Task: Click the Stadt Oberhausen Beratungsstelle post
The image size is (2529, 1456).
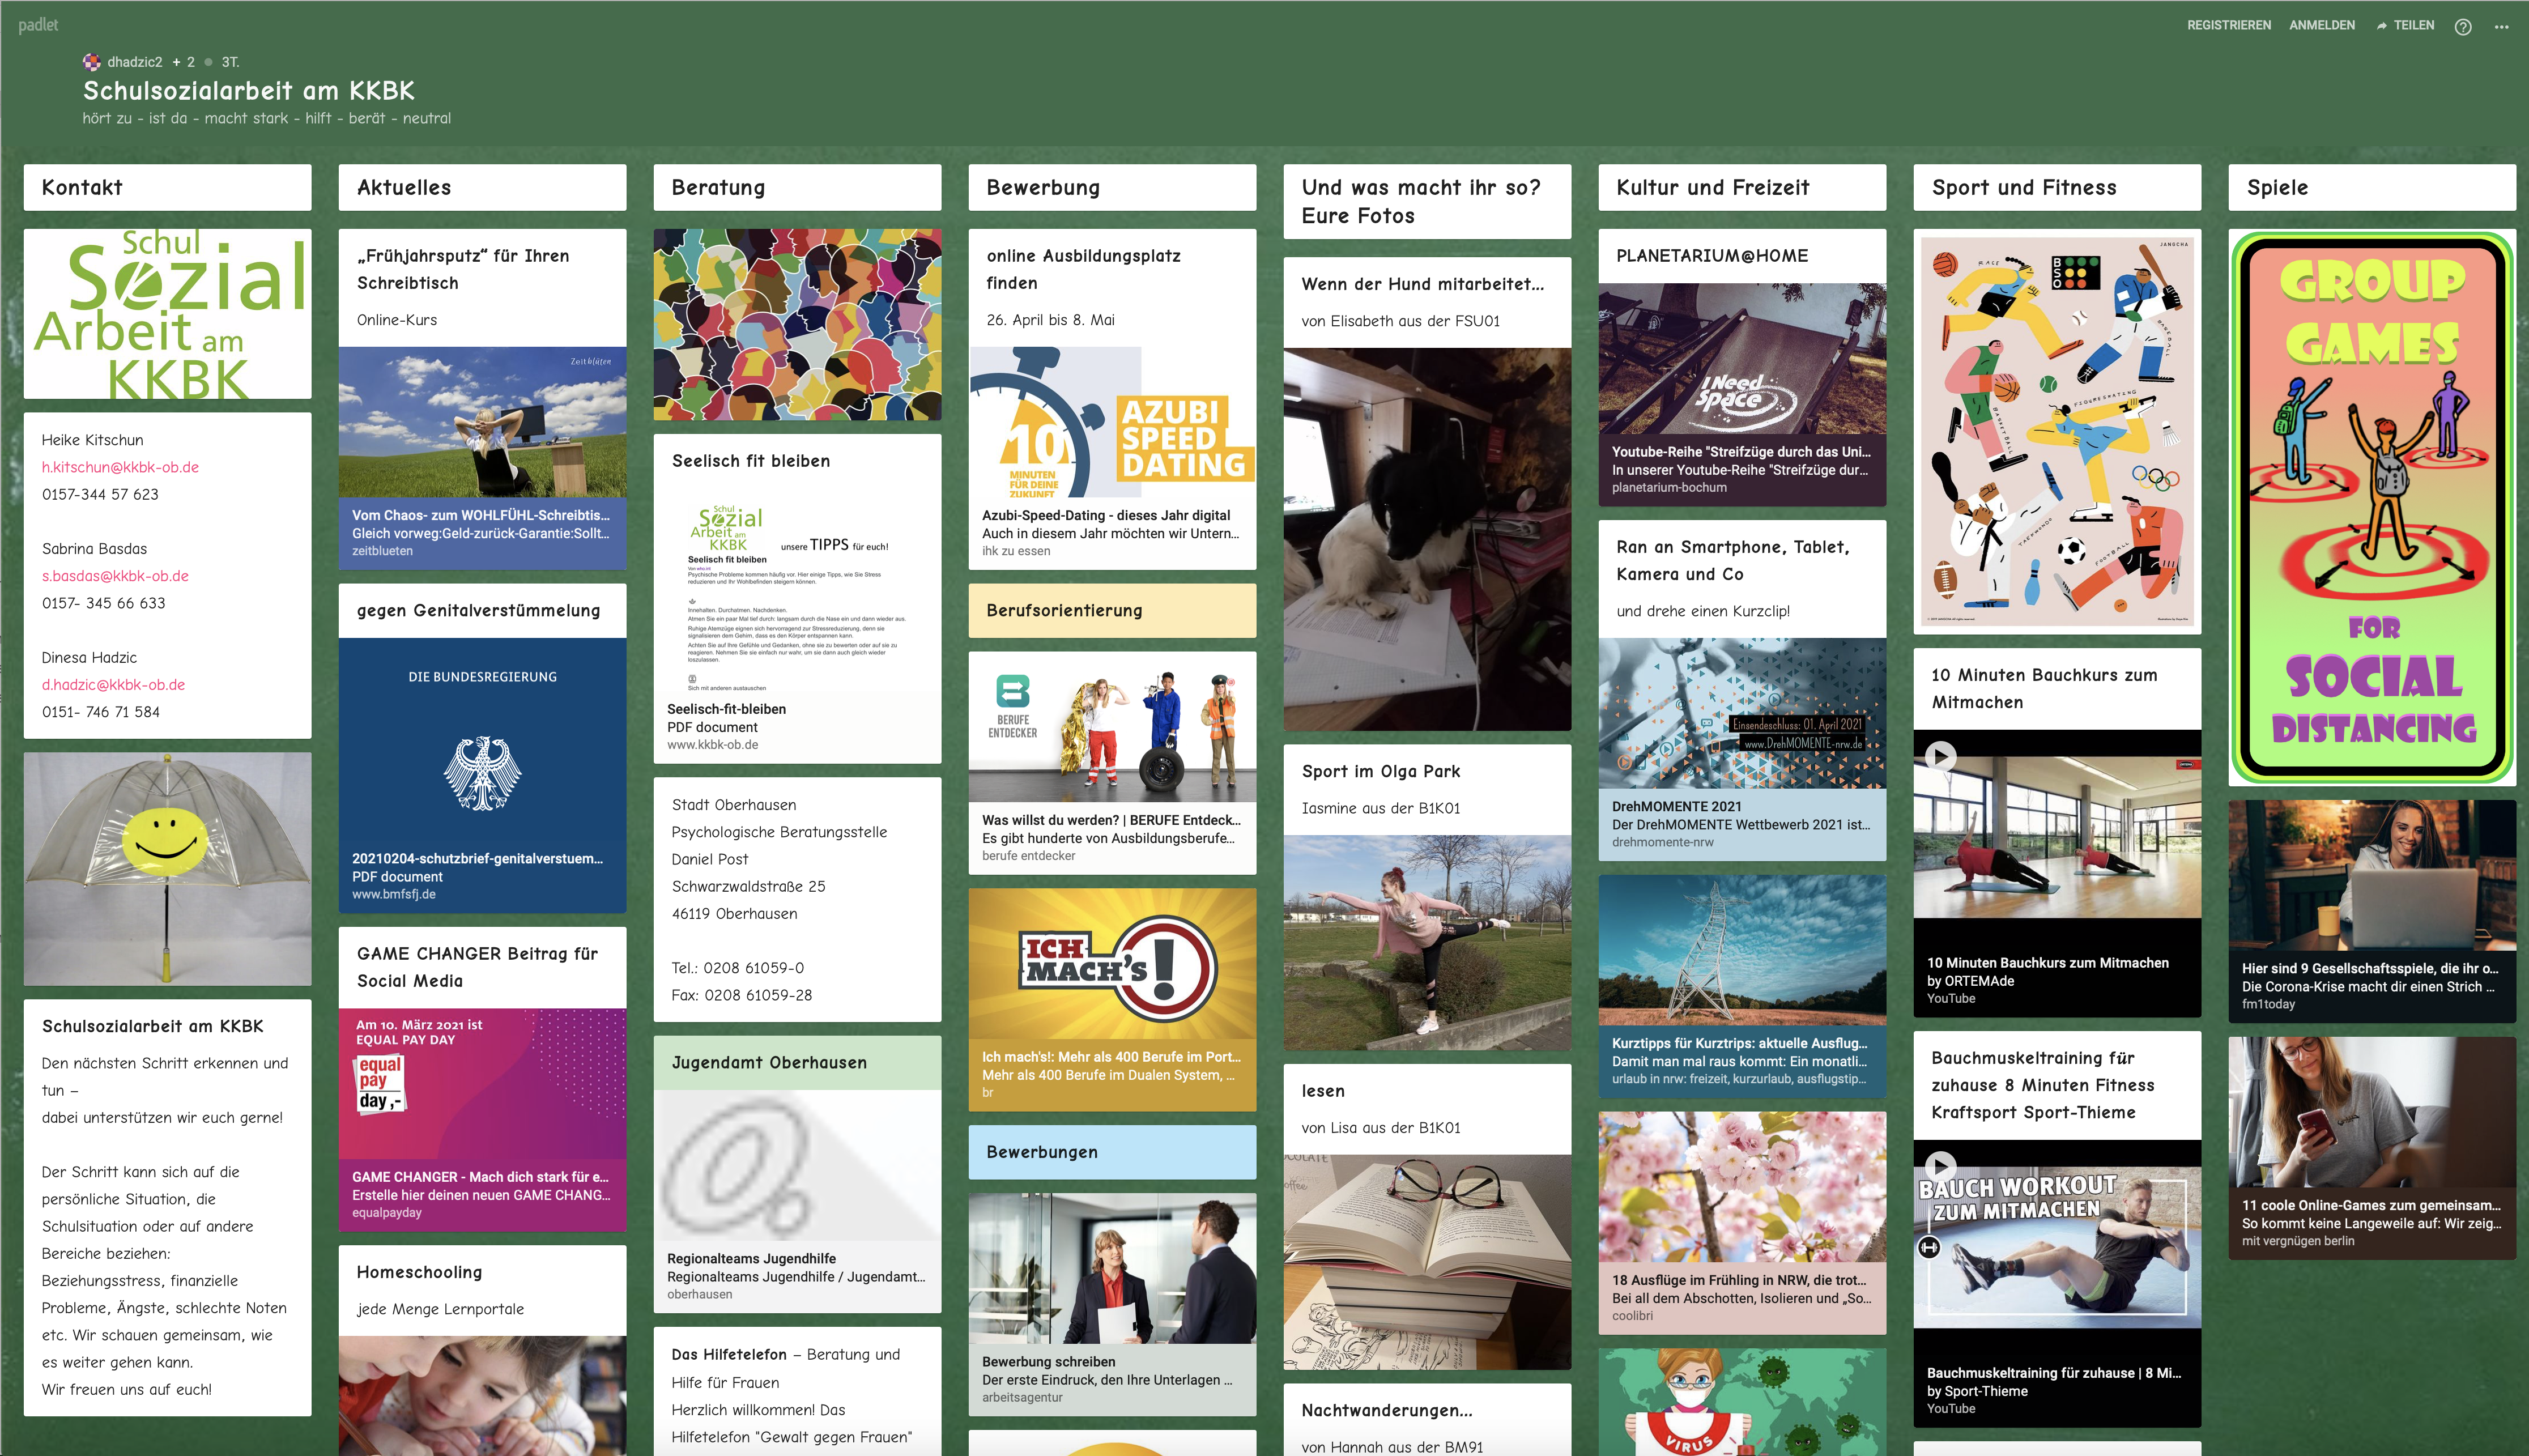Action: click(x=797, y=900)
